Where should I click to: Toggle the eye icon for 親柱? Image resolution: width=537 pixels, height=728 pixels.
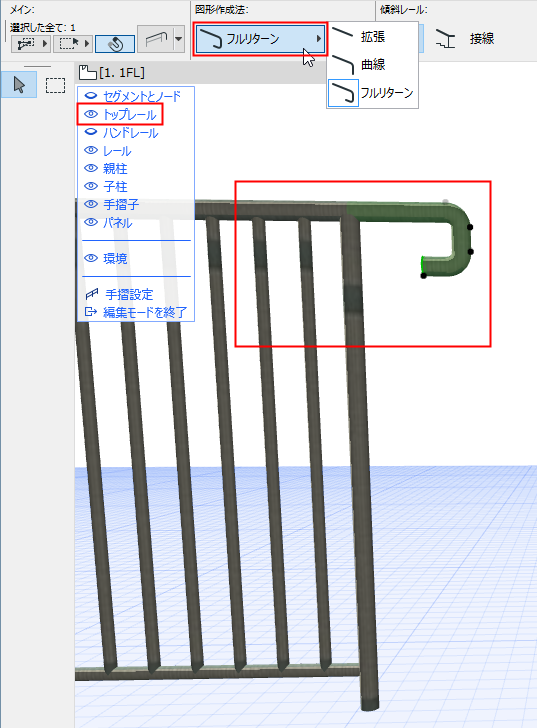click(91, 168)
